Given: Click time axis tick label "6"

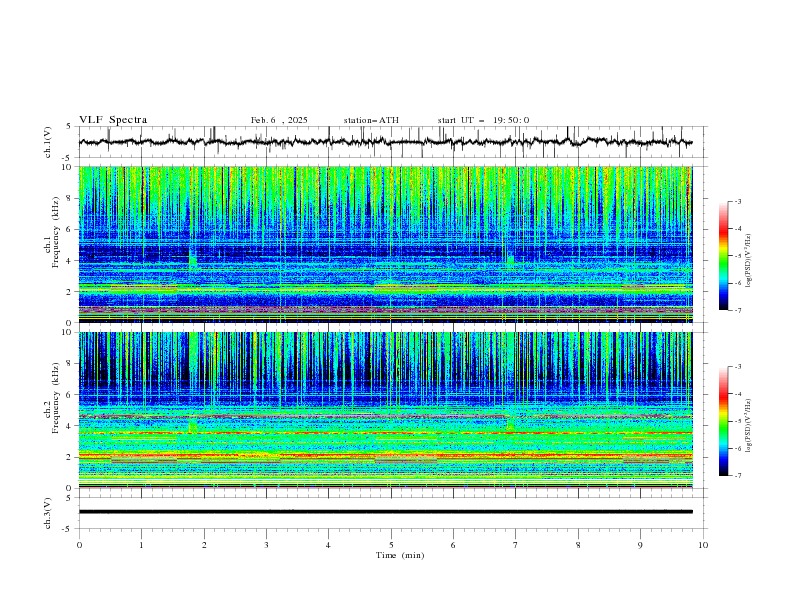Looking at the screenshot, I should pyautogui.click(x=453, y=545).
